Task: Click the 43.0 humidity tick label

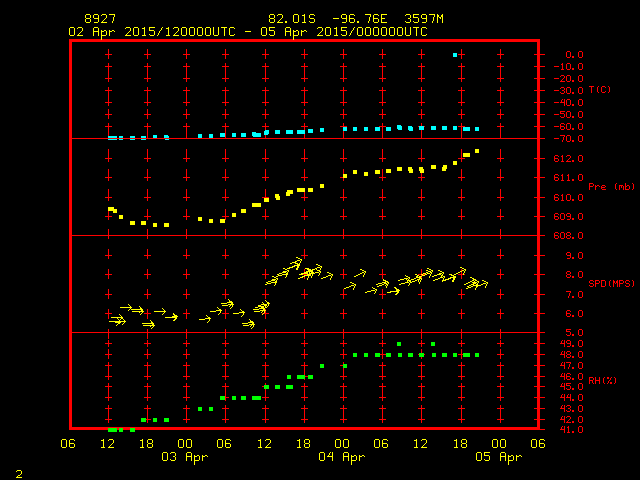Action: pyautogui.click(x=571, y=409)
